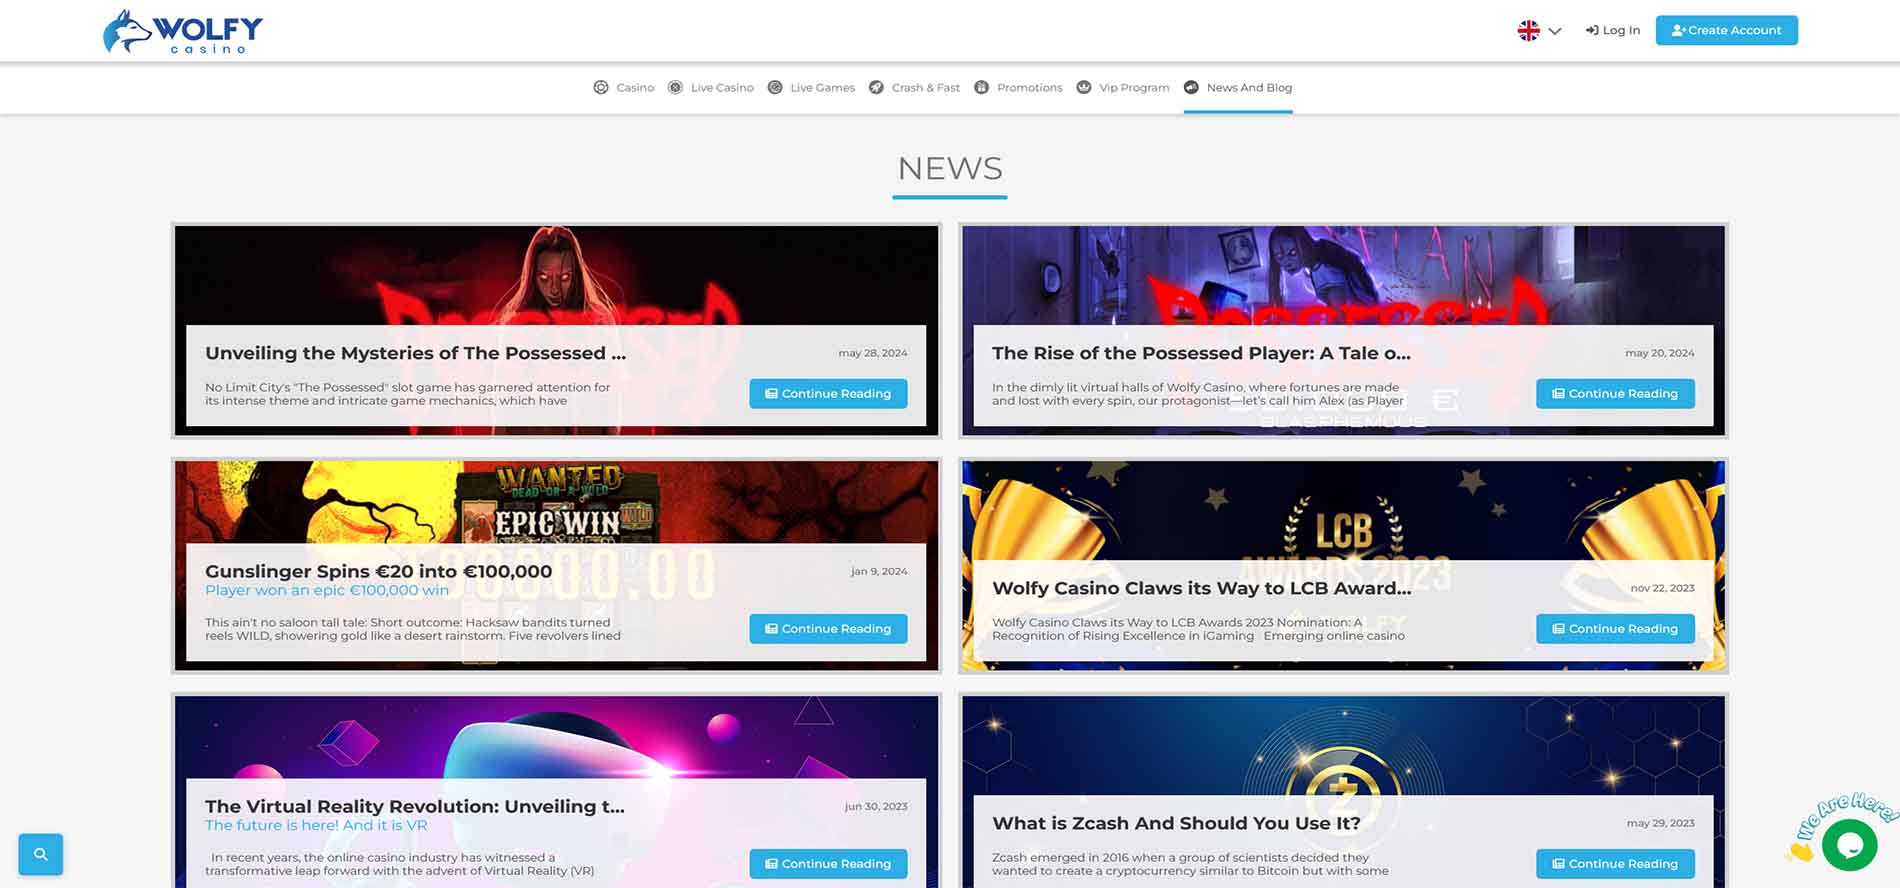Click the Casino menu icon
Screen dimensions: 1900x888
point(601,87)
